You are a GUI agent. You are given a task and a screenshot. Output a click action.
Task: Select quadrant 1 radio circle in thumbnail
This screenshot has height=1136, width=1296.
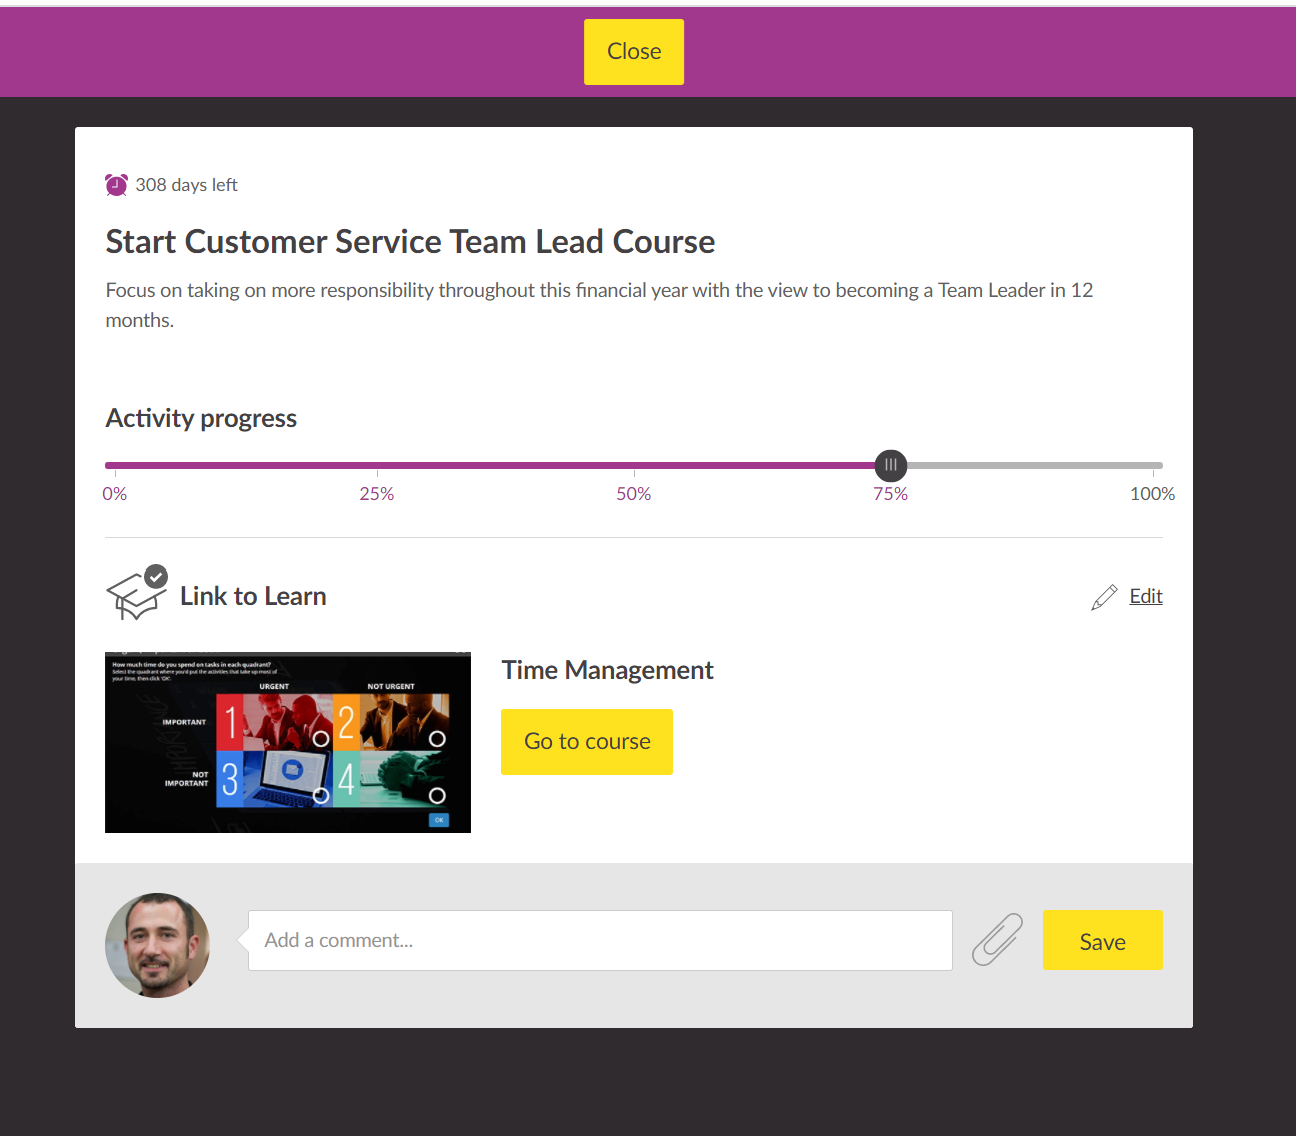(321, 739)
